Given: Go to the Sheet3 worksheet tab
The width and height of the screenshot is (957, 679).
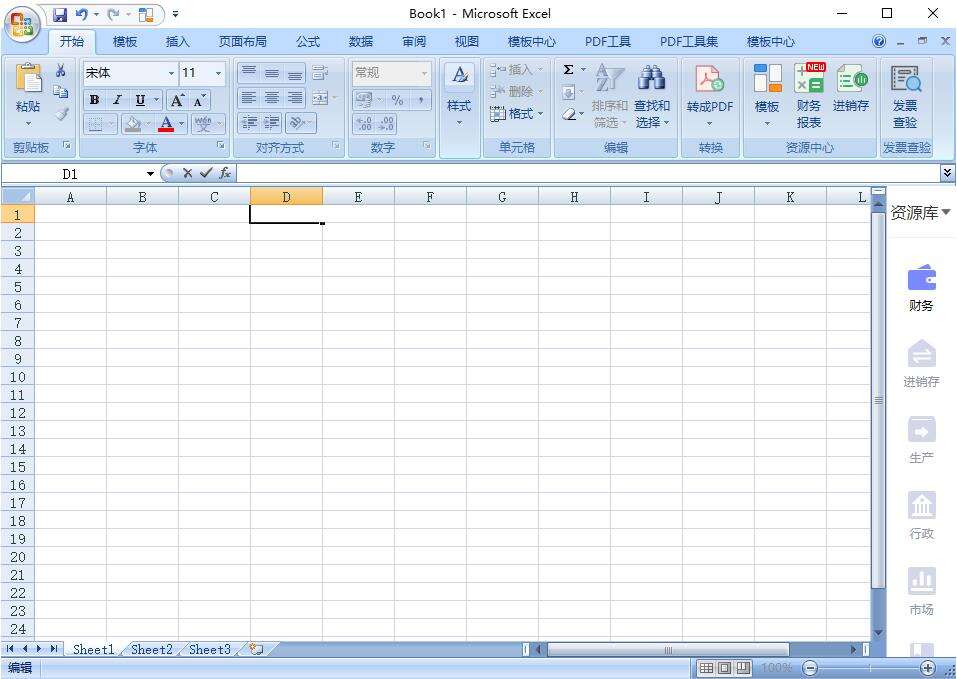Looking at the screenshot, I should [x=209, y=650].
